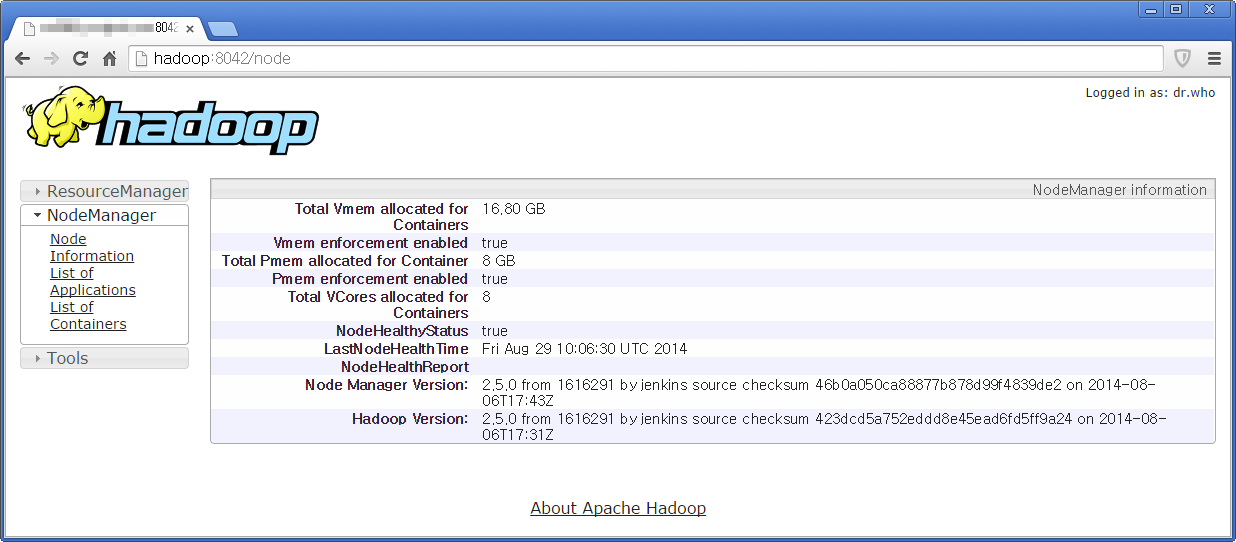Open the Node Information link

coord(92,247)
